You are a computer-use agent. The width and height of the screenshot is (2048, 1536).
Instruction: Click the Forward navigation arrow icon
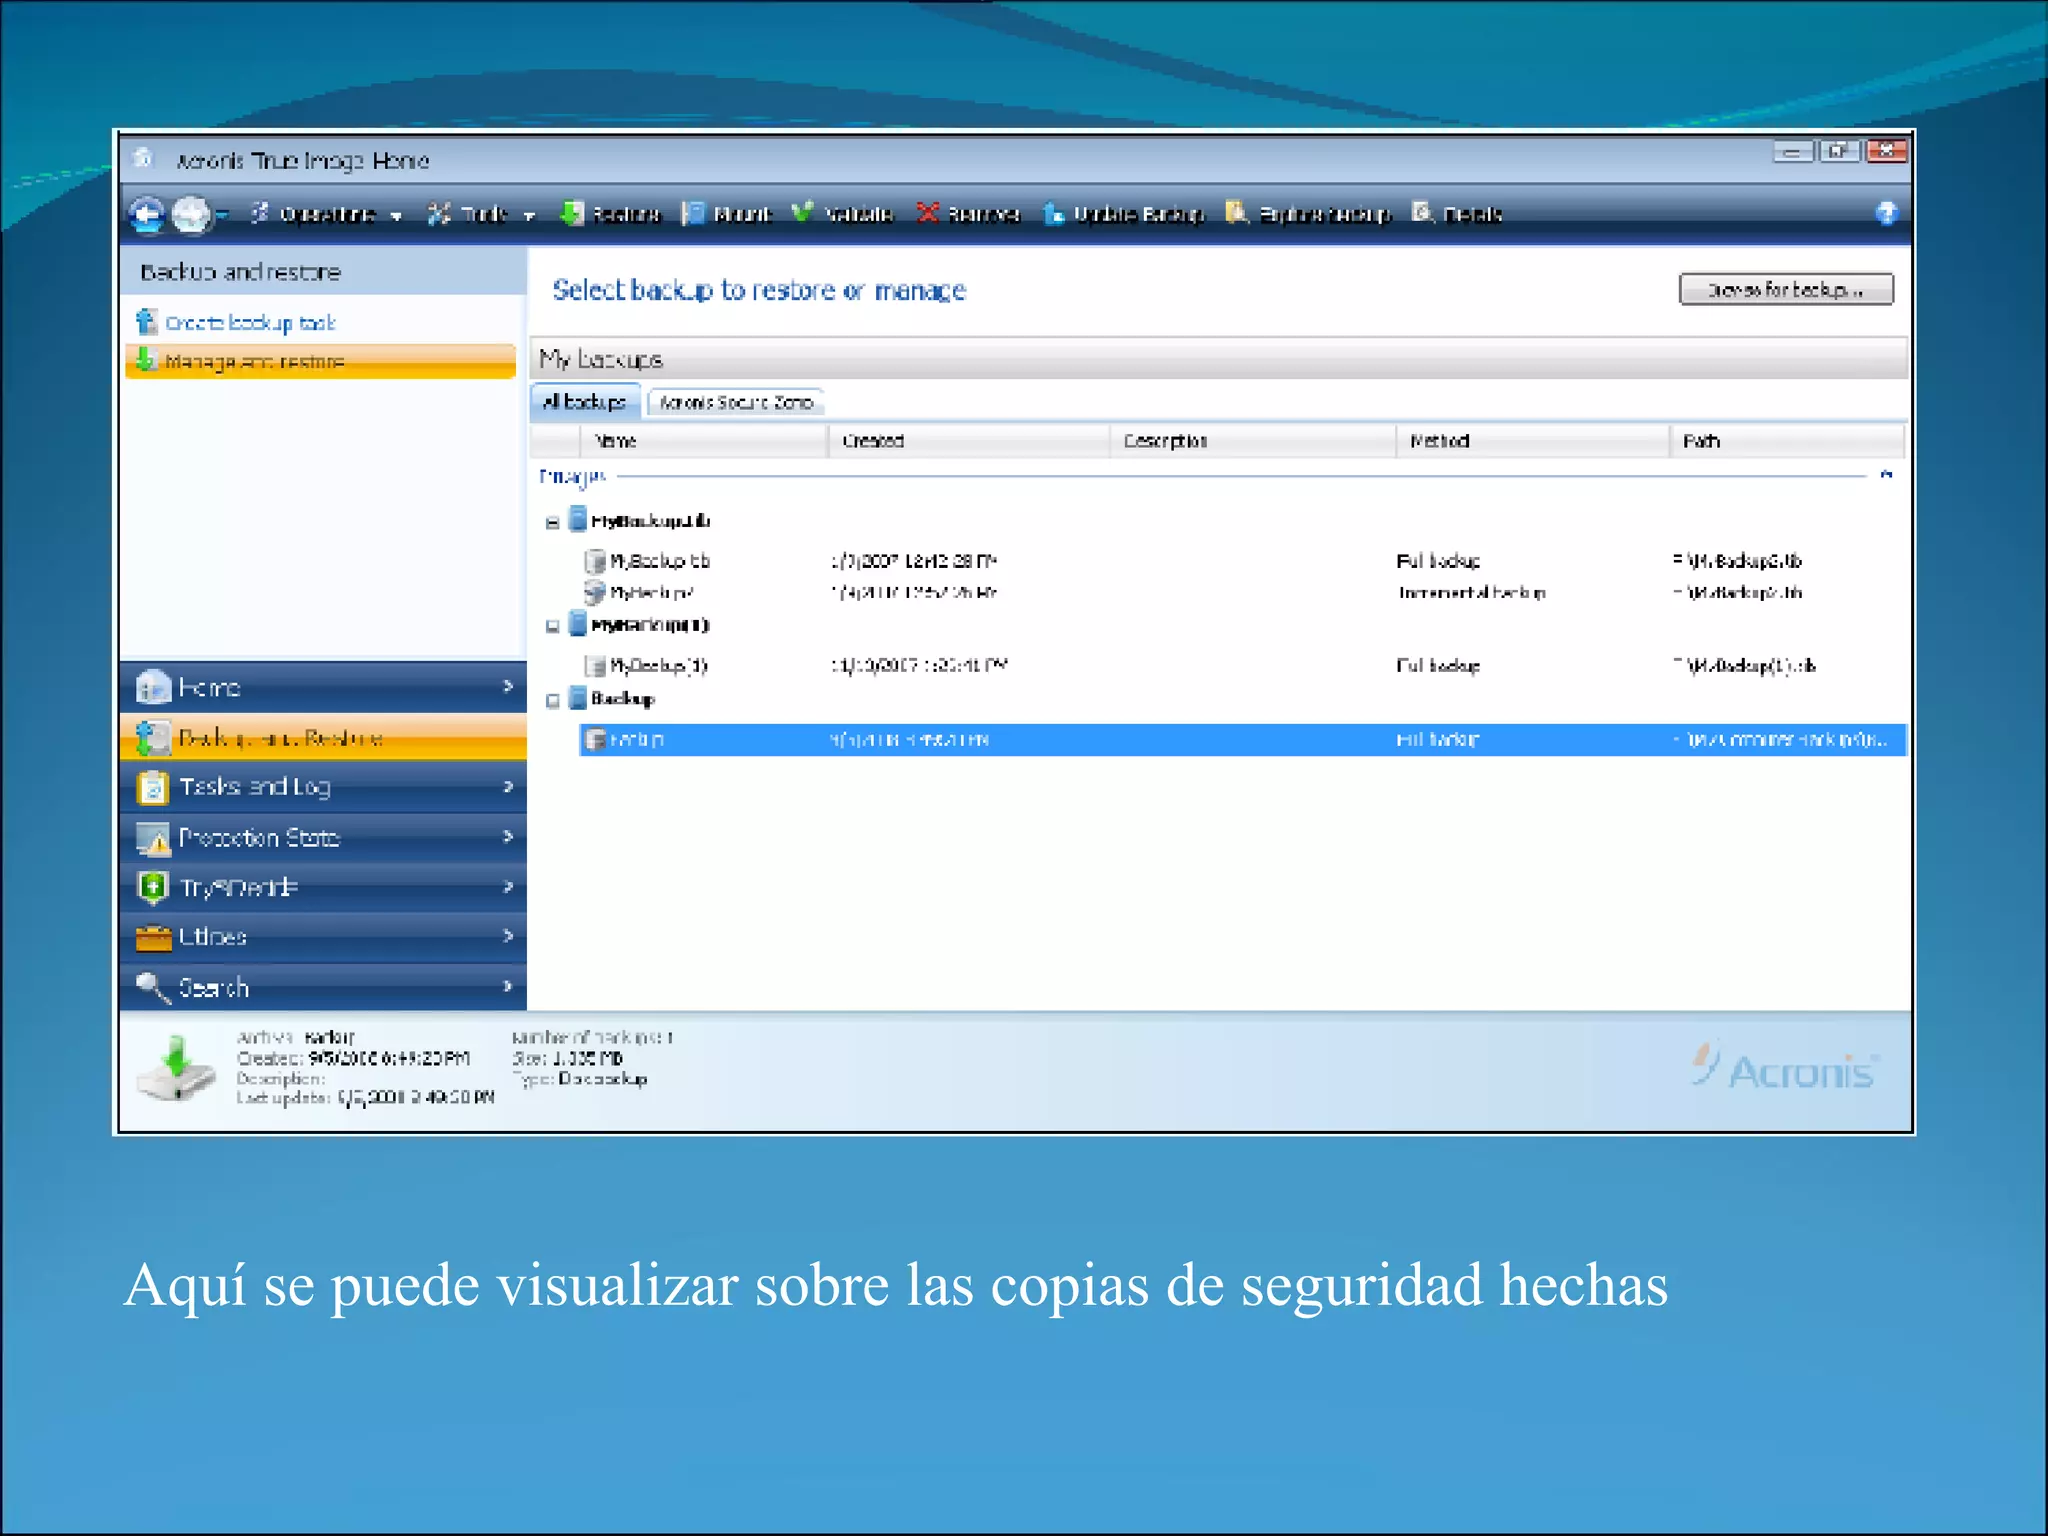pyautogui.click(x=190, y=214)
